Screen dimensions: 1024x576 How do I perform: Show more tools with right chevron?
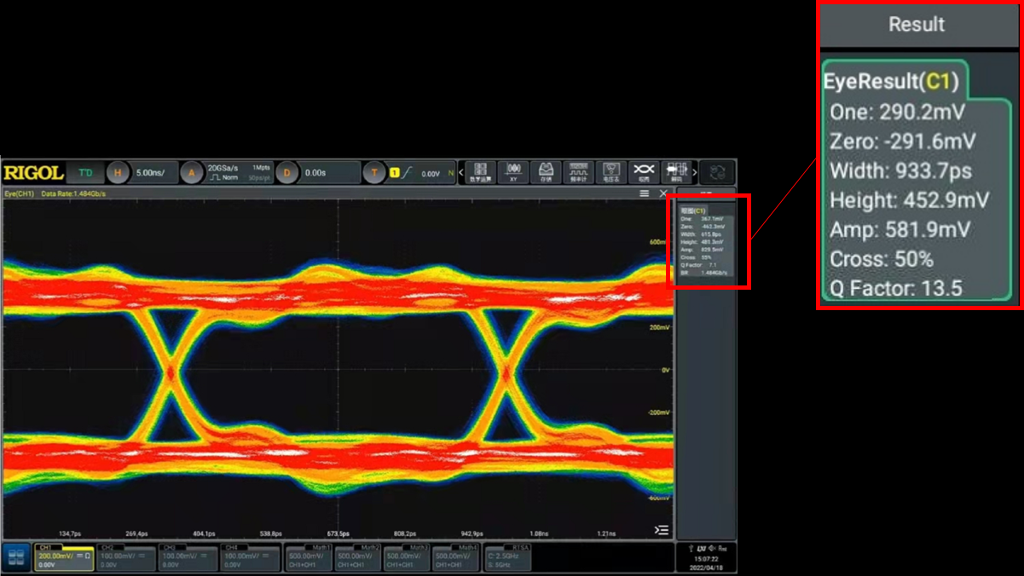point(695,172)
